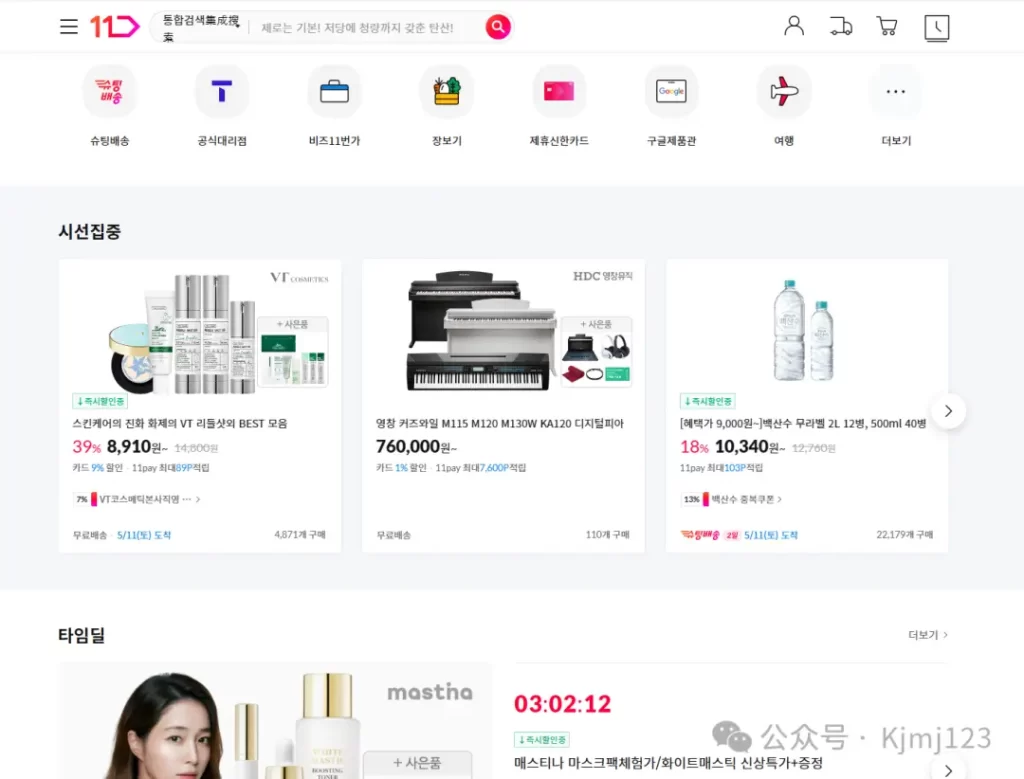Click the 110개 구매 count

(607, 534)
